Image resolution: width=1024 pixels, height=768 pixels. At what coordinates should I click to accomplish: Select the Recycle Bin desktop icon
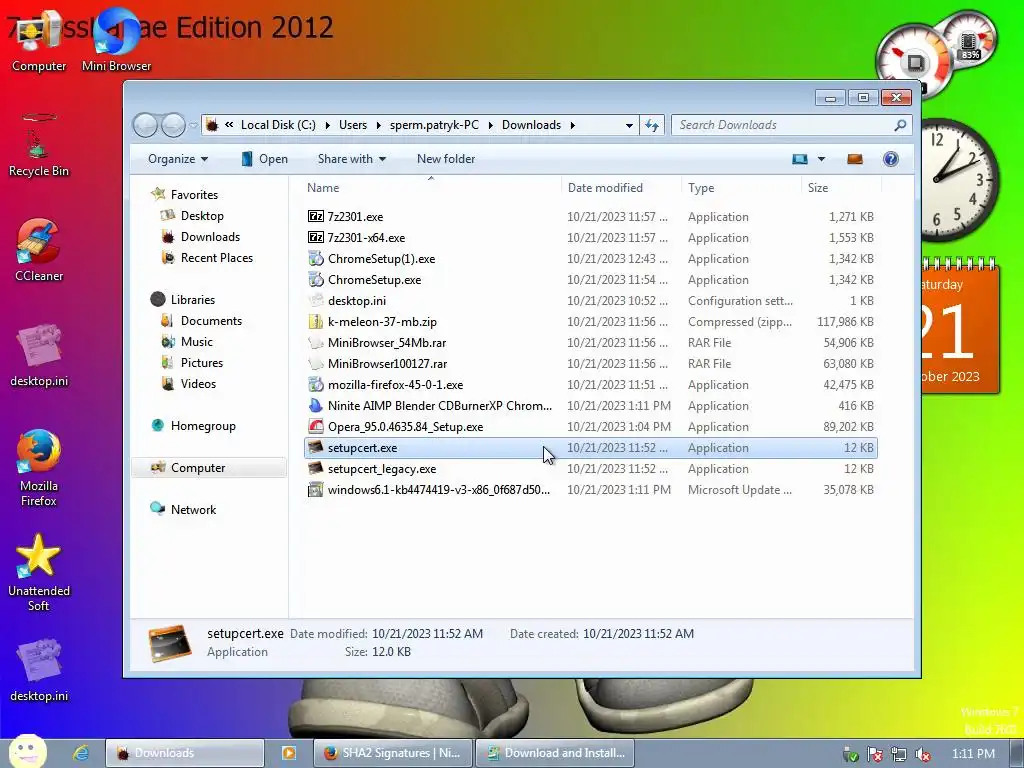39,145
